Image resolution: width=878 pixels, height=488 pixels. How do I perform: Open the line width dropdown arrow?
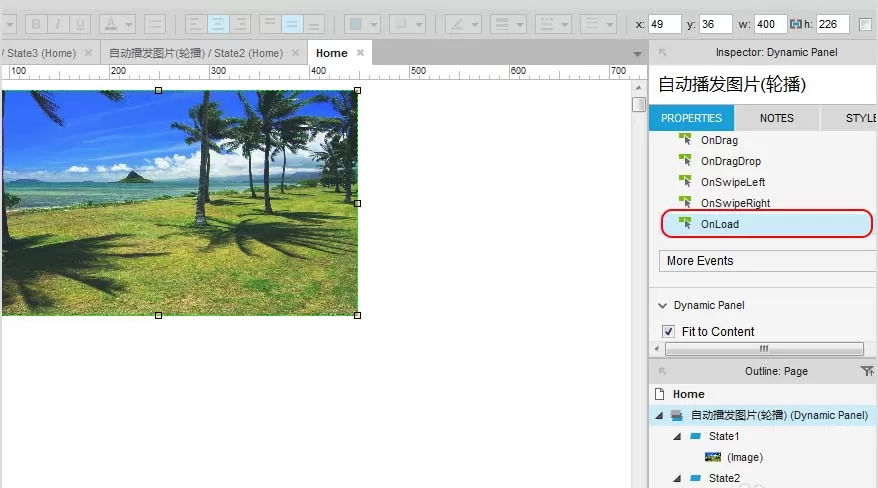coord(520,24)
